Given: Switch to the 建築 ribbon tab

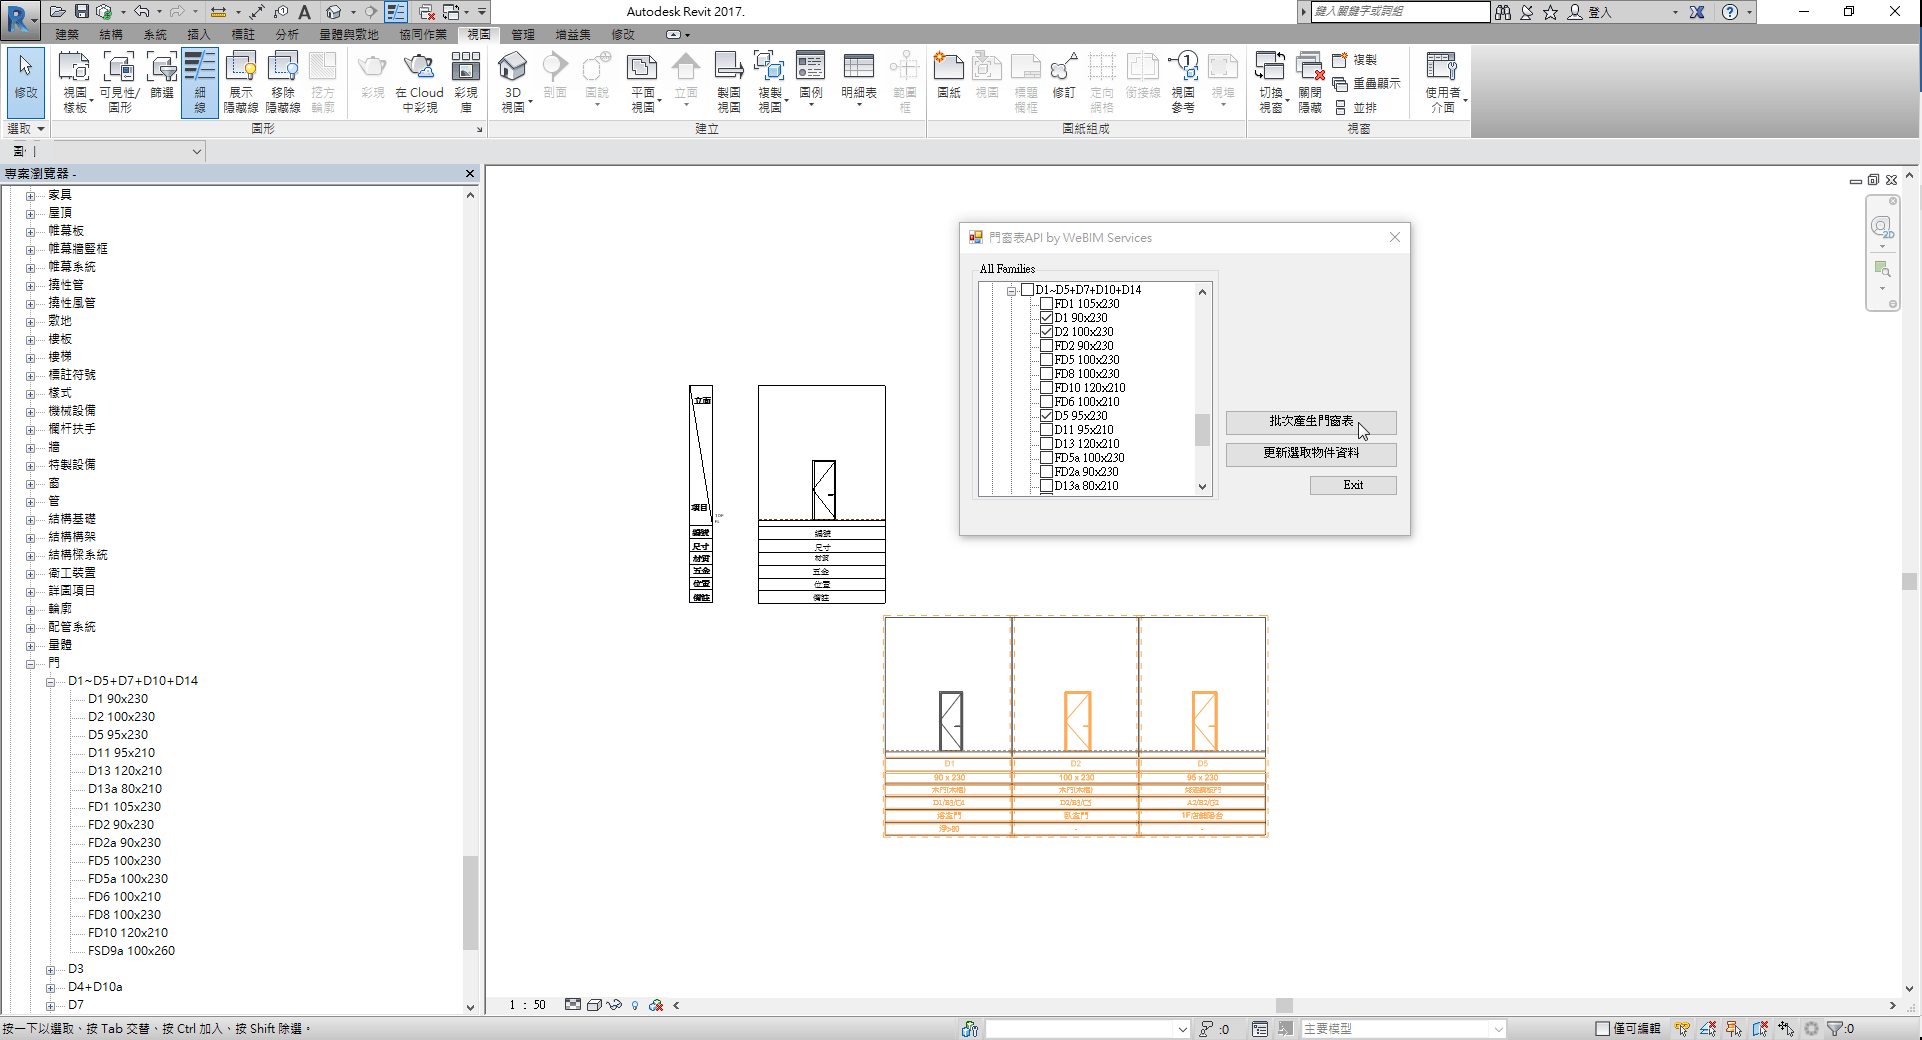Looking at the screenshot, I should coord(65,34).
